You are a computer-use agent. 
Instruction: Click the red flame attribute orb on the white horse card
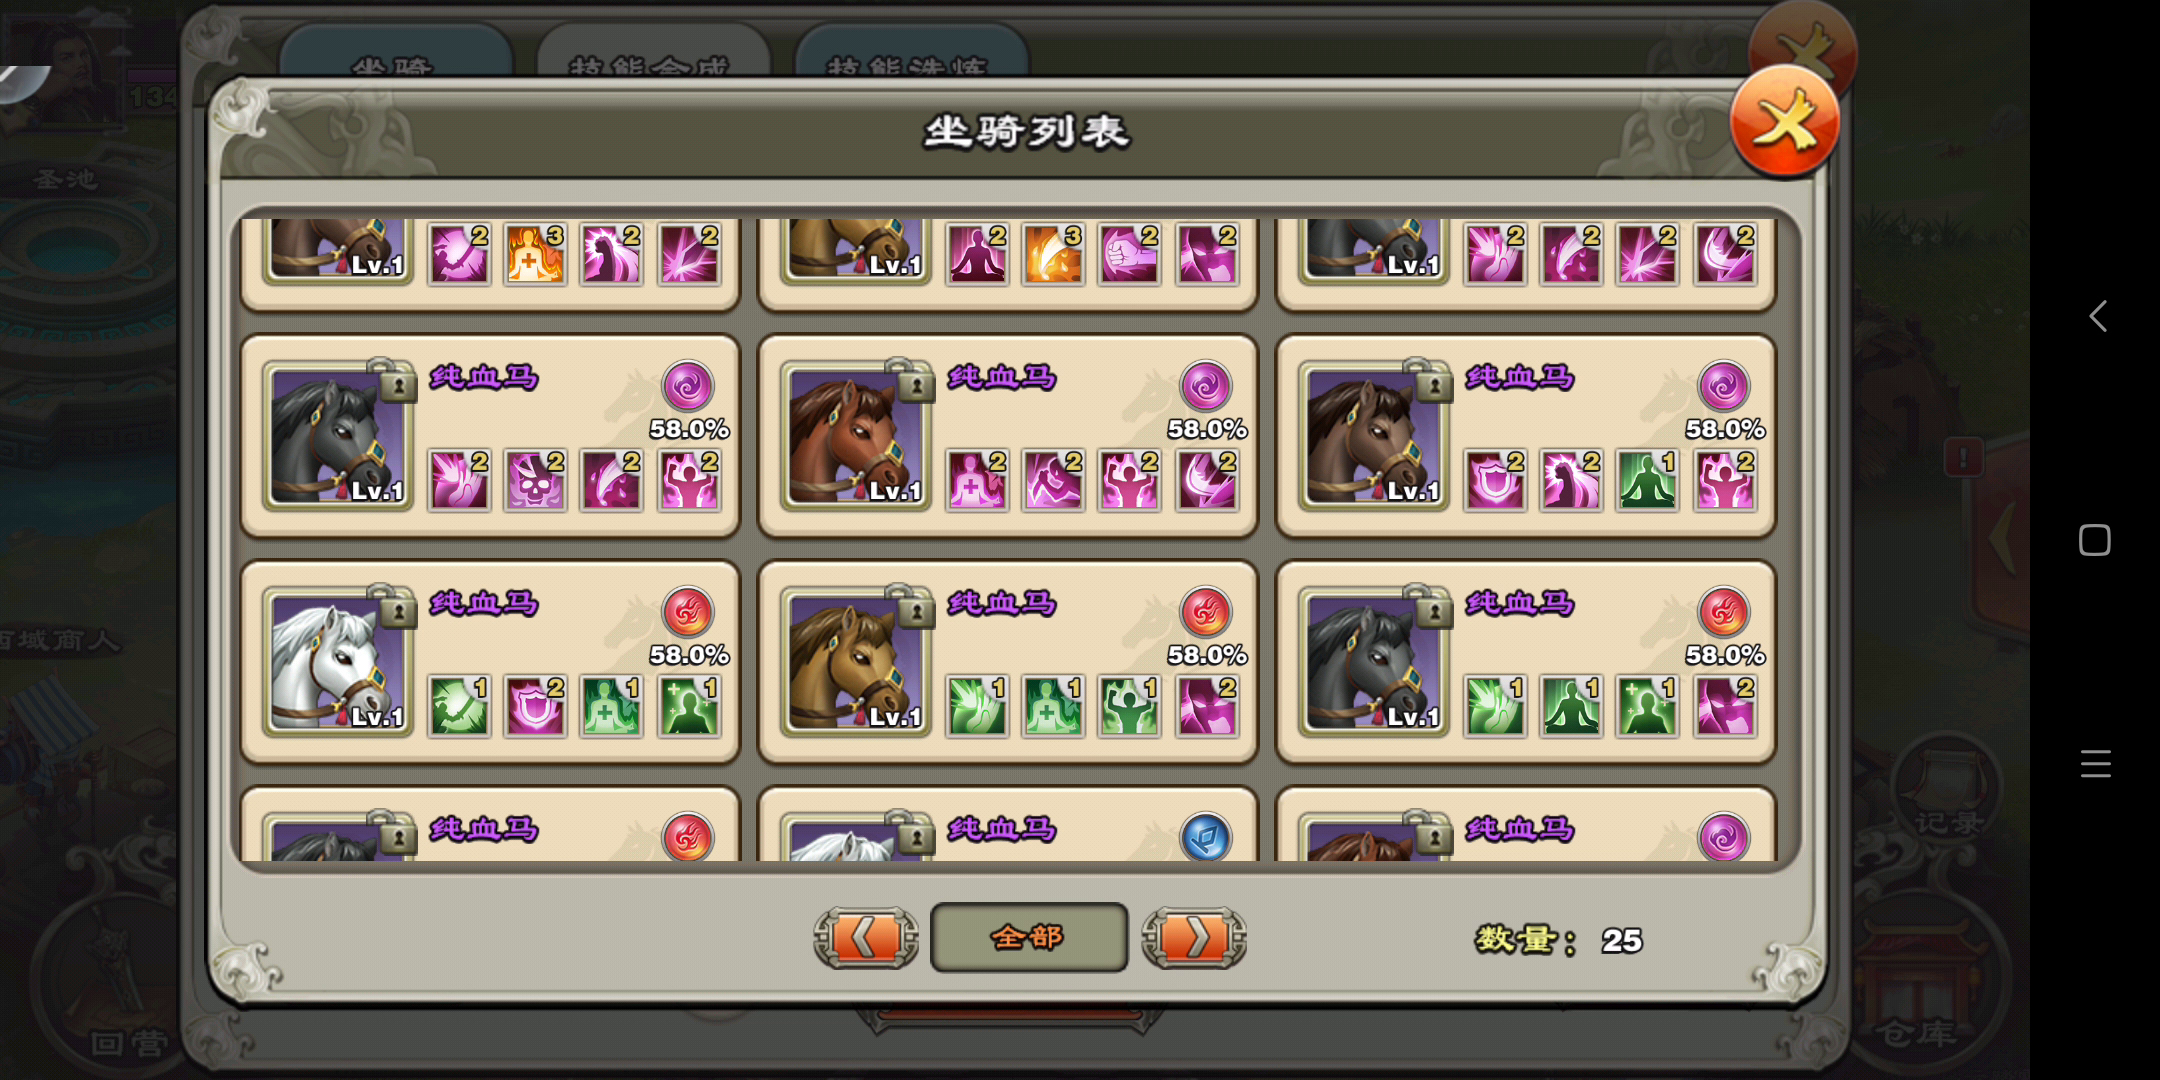[688, 612]
